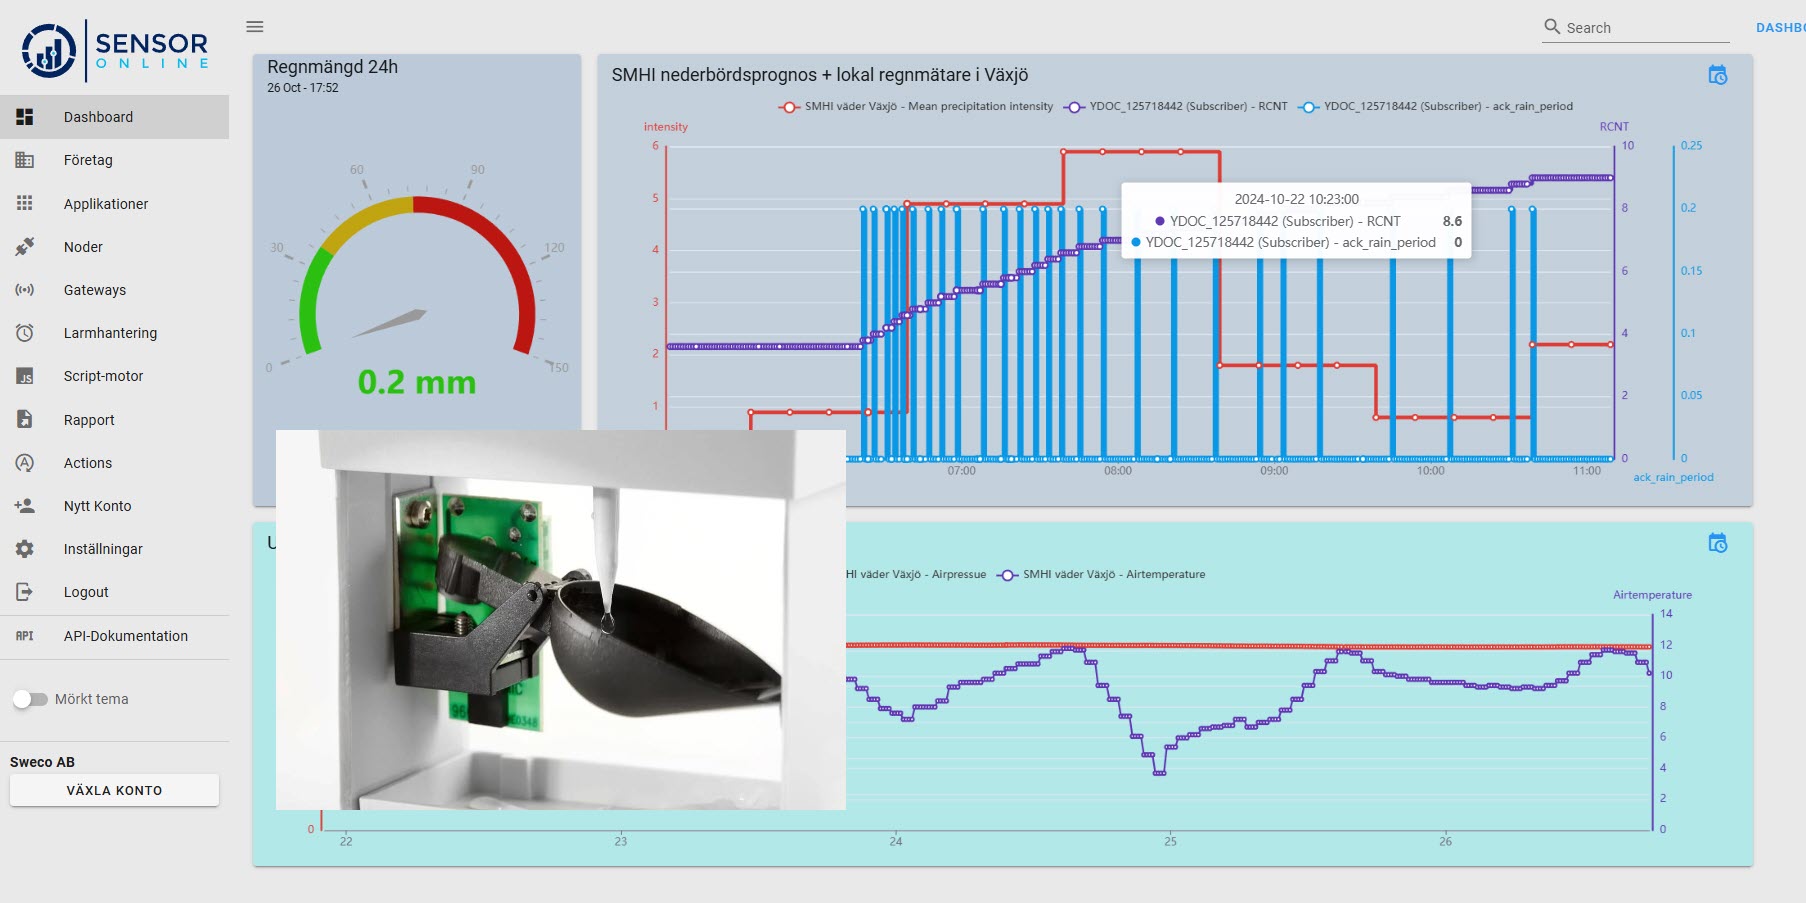Click the Script-motor JS icon
Image resolution: width=1806 pixels, height=903 pixels.
pyautogui.click(x=25, y=377)
